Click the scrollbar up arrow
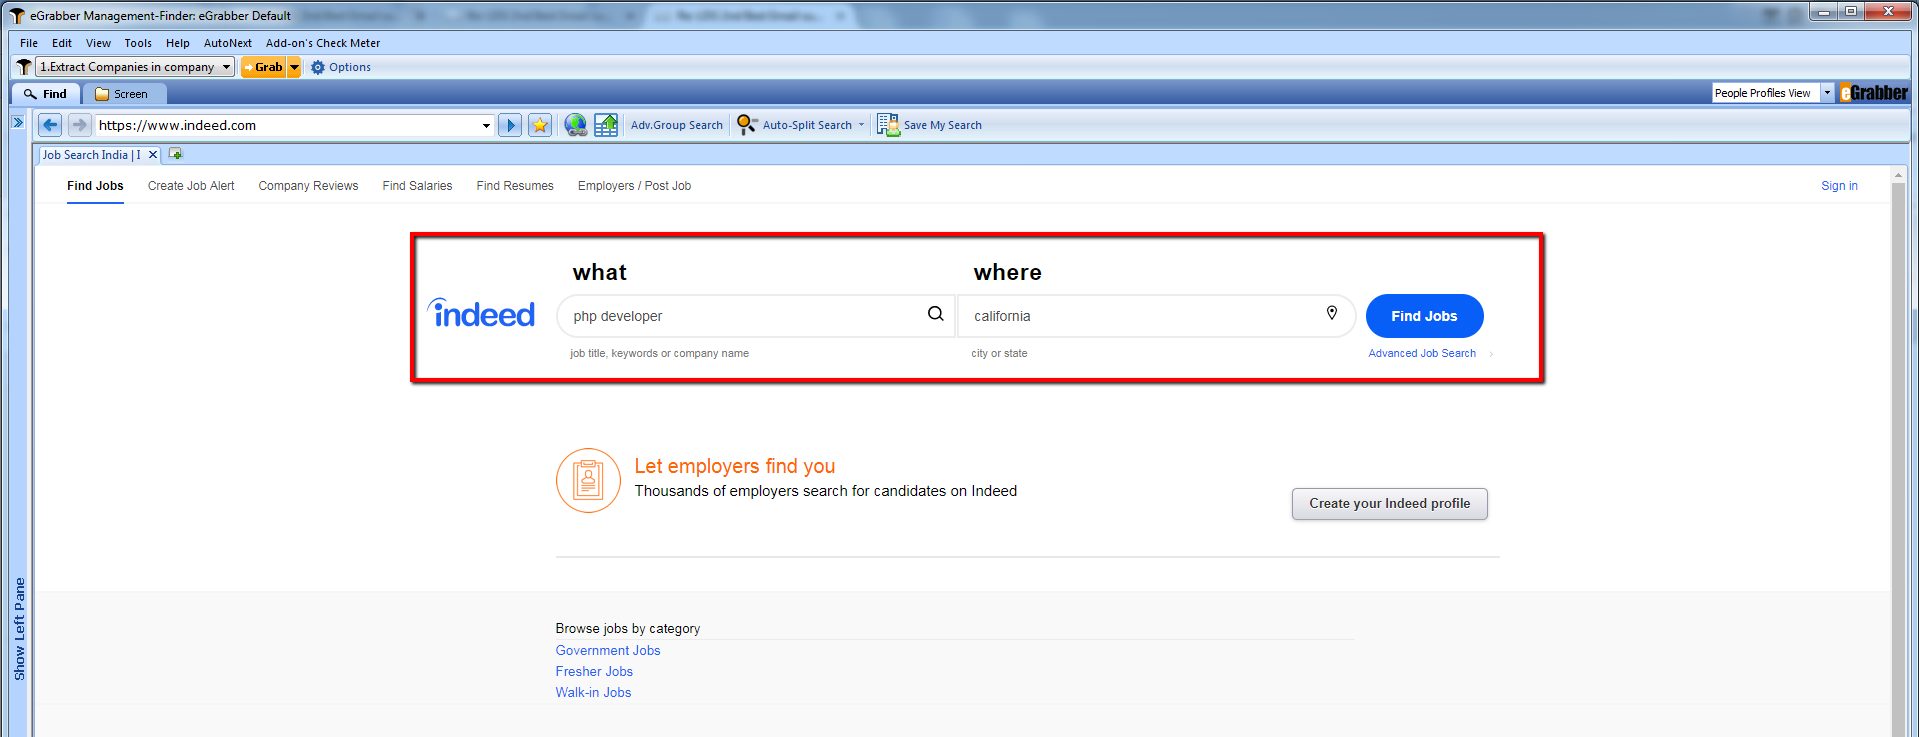This screenshot has height=737, width=1919. point(1898,175)
